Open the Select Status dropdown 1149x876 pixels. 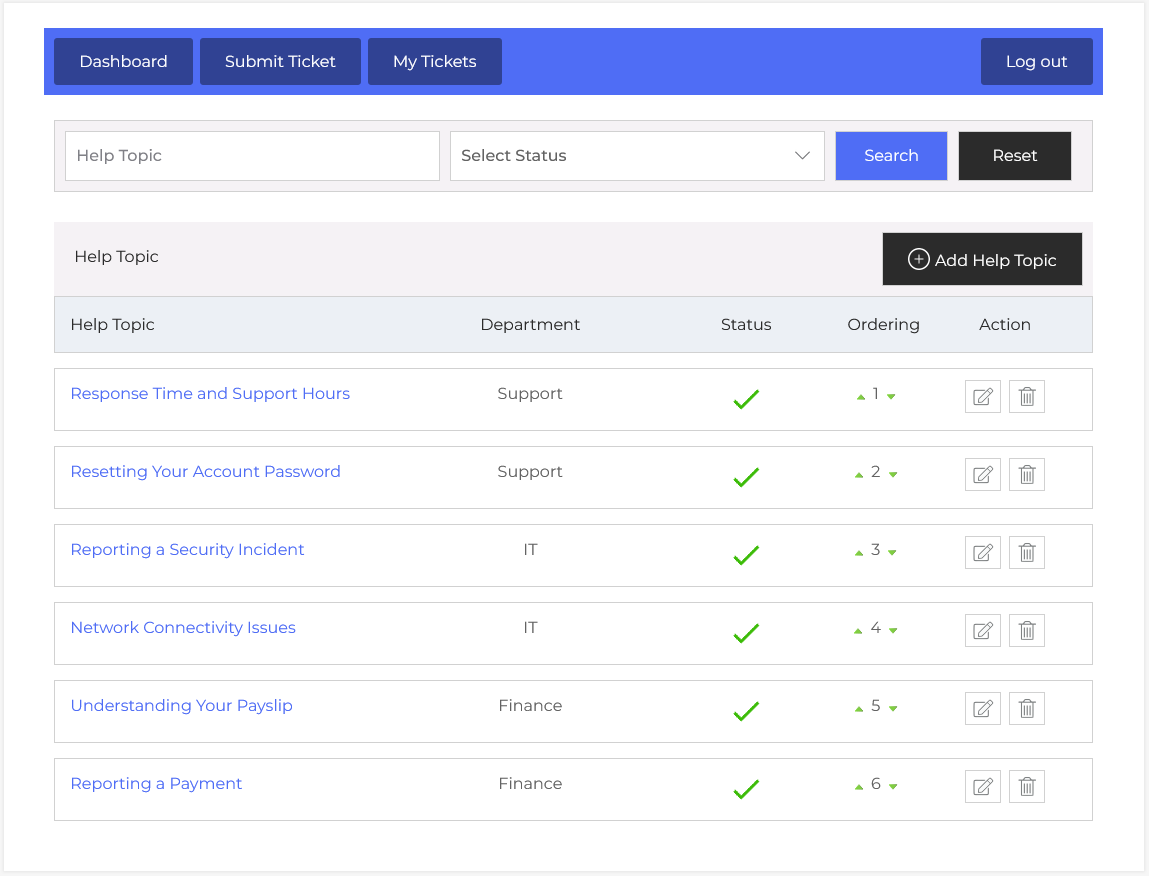pyautogui.click(x=636, y=156)
